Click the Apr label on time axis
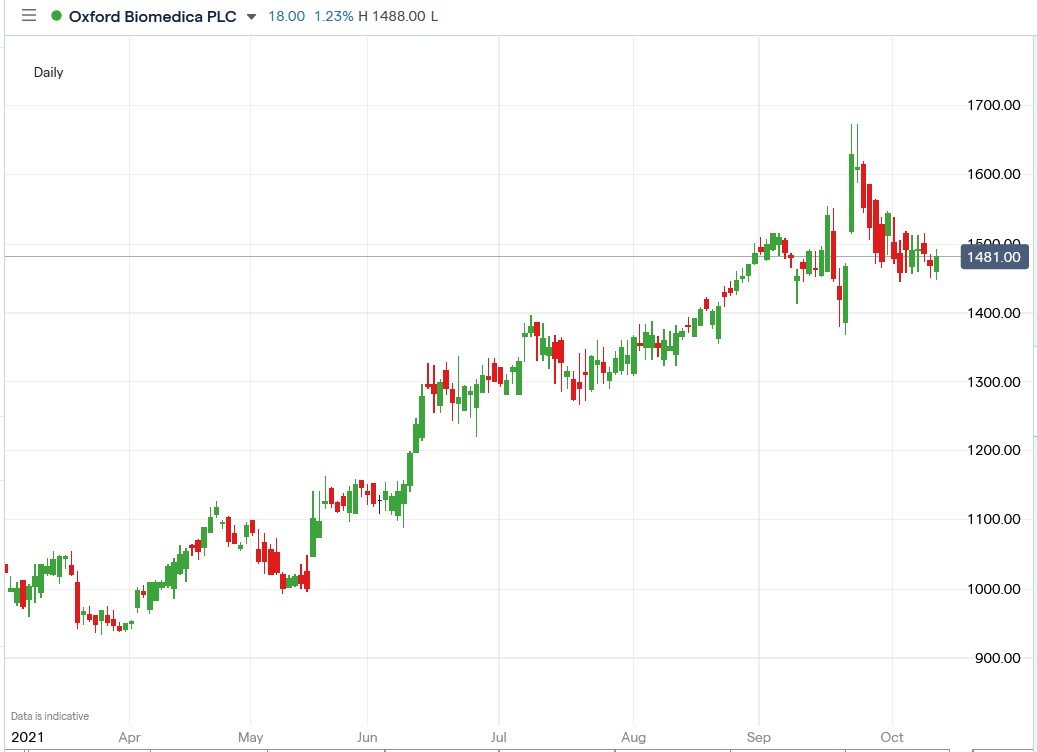 coord(130,737)
